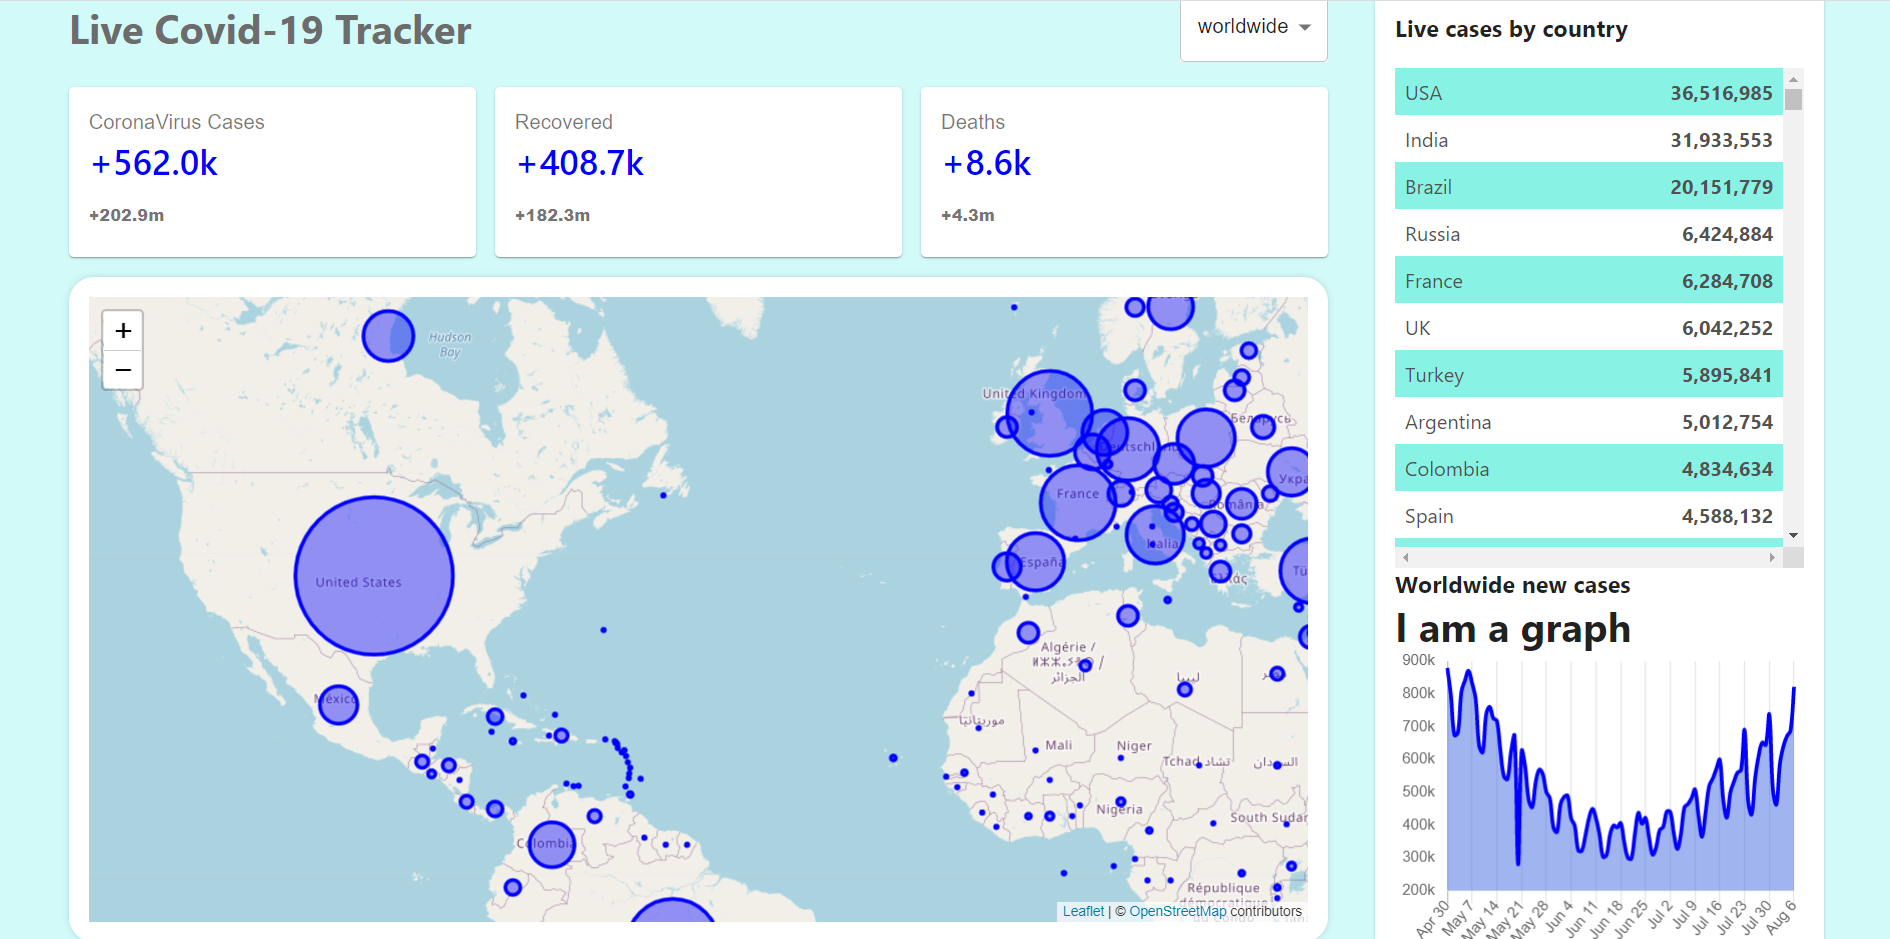The height and width of the screenshot is (939, 1890).
Task: Click the Turkey row in country list
Action: (x=1588, y=374)
